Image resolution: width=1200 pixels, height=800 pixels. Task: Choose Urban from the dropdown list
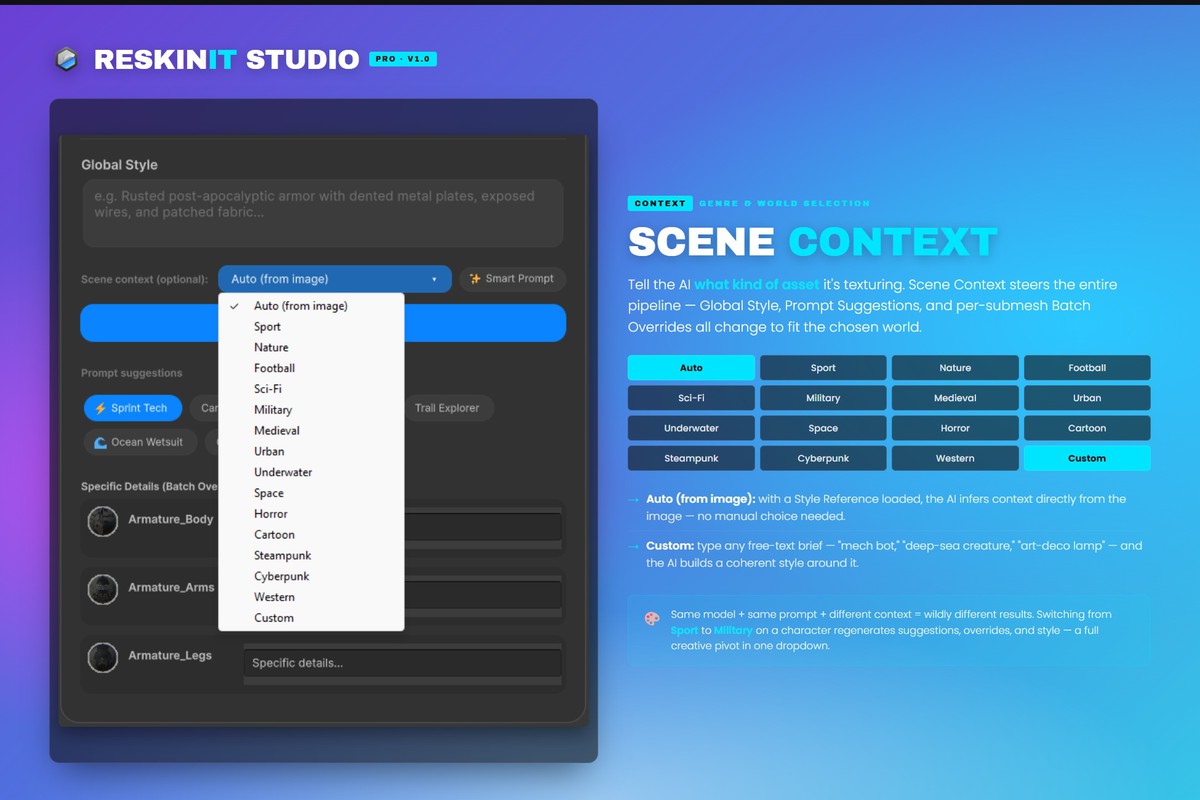coord(311,452)
